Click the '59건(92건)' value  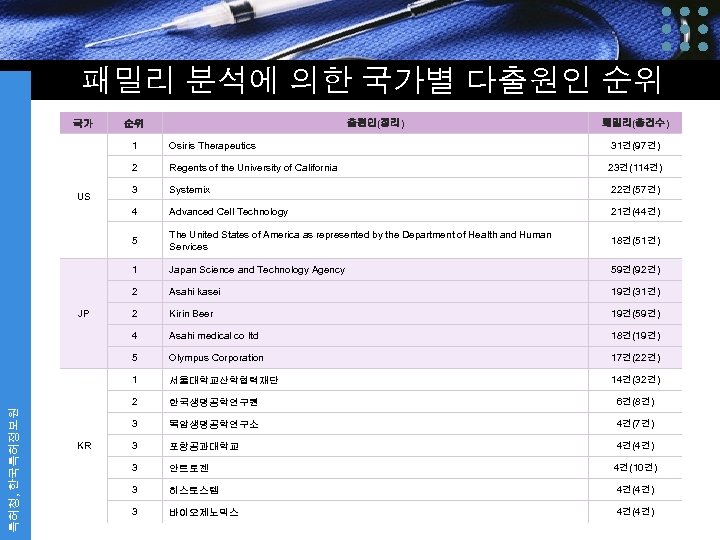pyautogui.click(x=636, y=270)
